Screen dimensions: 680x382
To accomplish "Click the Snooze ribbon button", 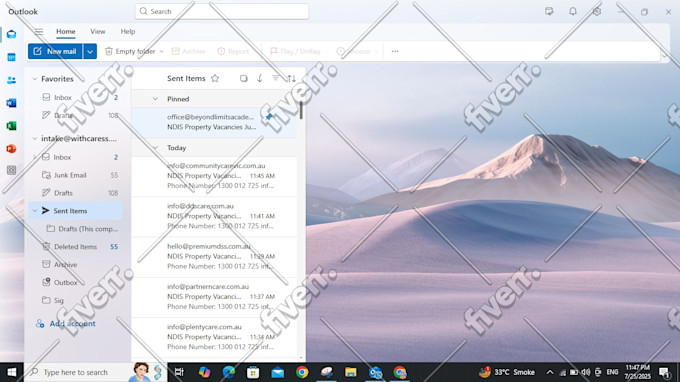I will tap(354, 51).
